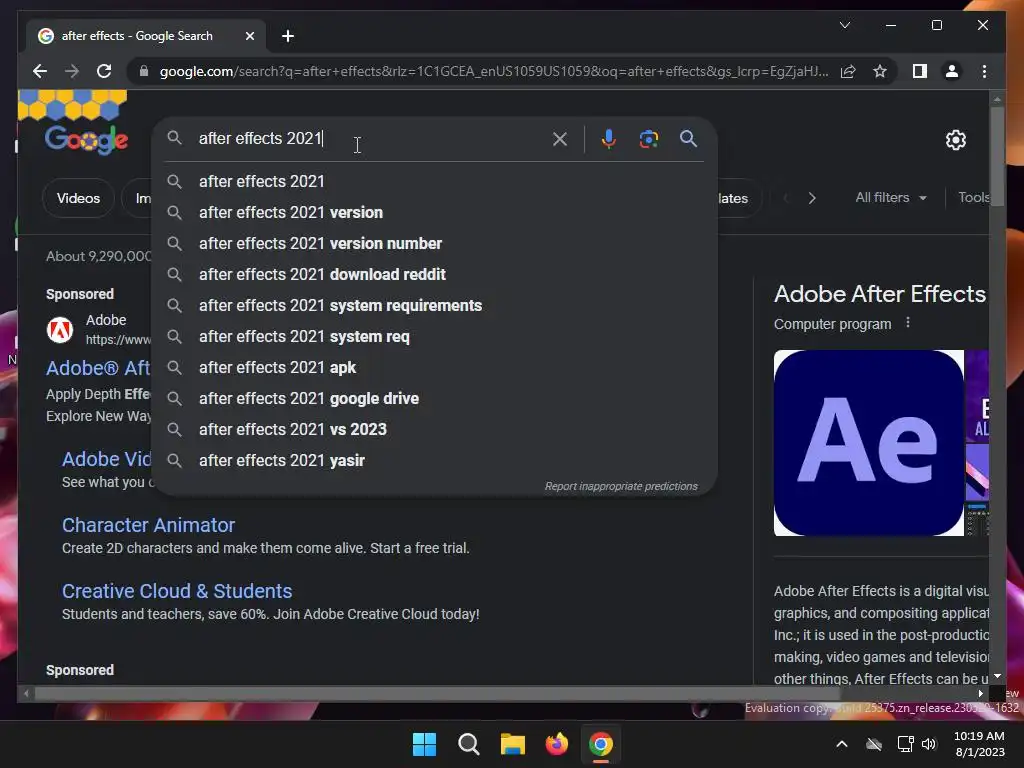Choose suggestion 'after effects 2021 google drive'

pyautogui.click(x=434, y=398)
